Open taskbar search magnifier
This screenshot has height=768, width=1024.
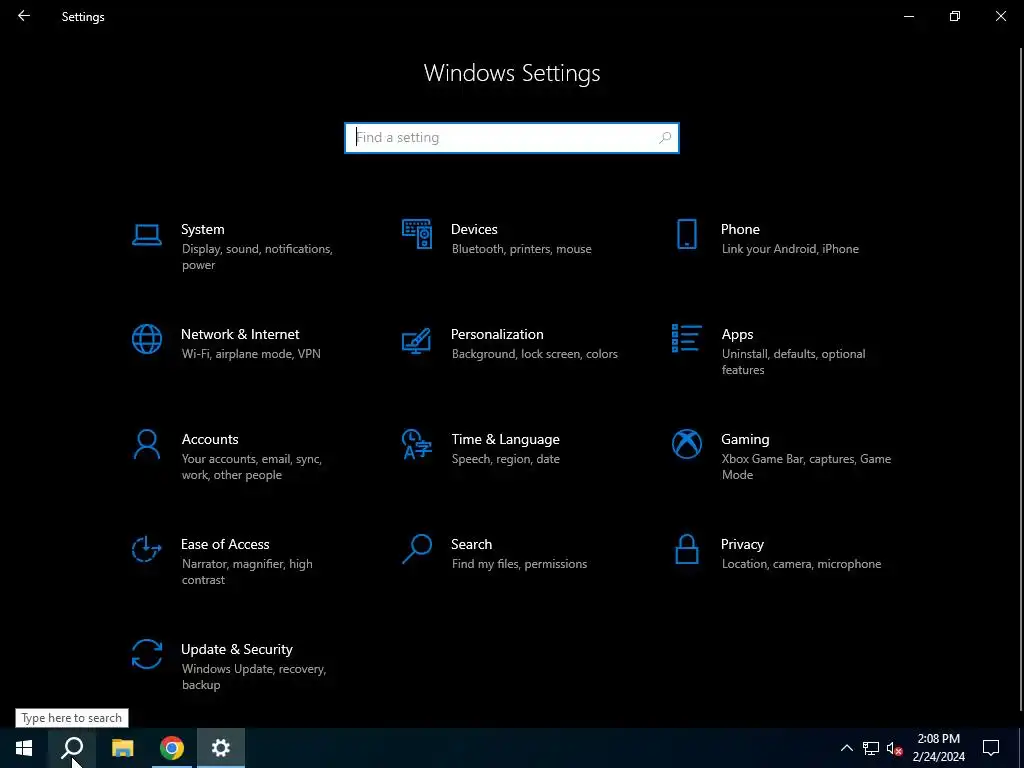(72, 748)
